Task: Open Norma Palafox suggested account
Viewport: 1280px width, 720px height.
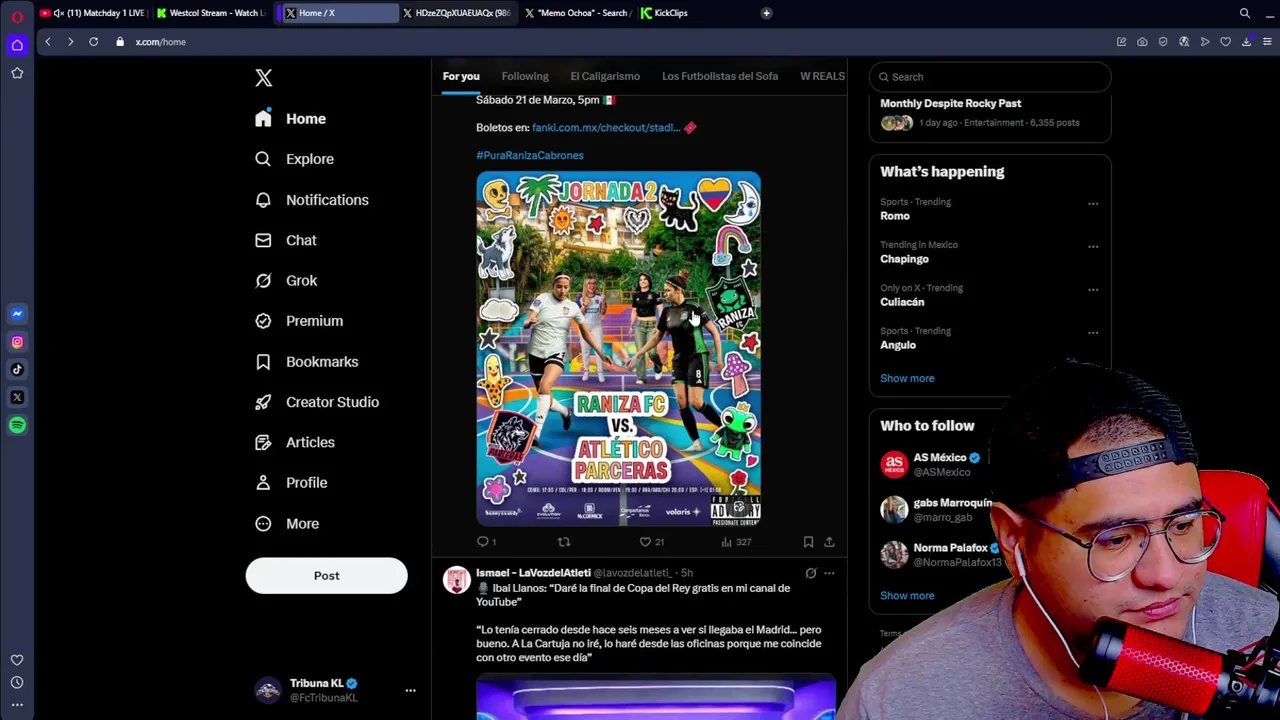Action: coord(940,556)
